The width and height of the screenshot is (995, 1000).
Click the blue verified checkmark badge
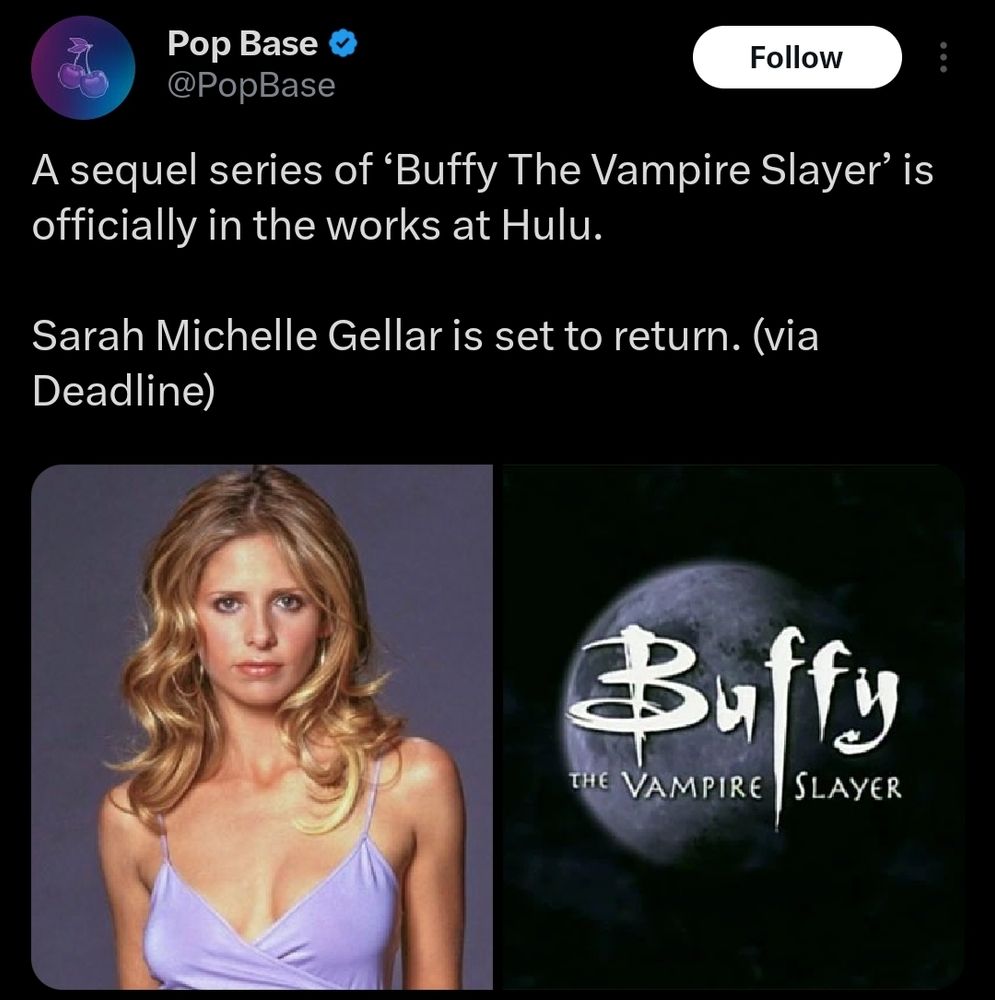(x=343, y=44)
